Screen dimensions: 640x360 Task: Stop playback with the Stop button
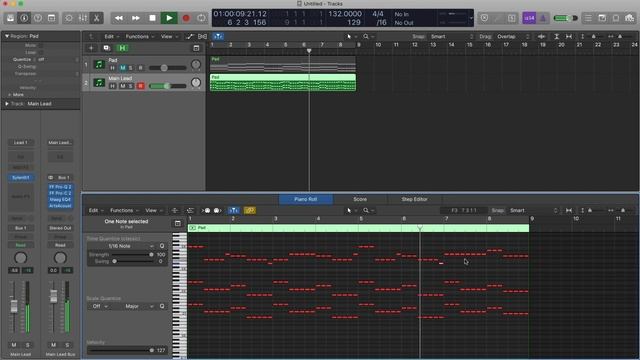tap(152, 18)
